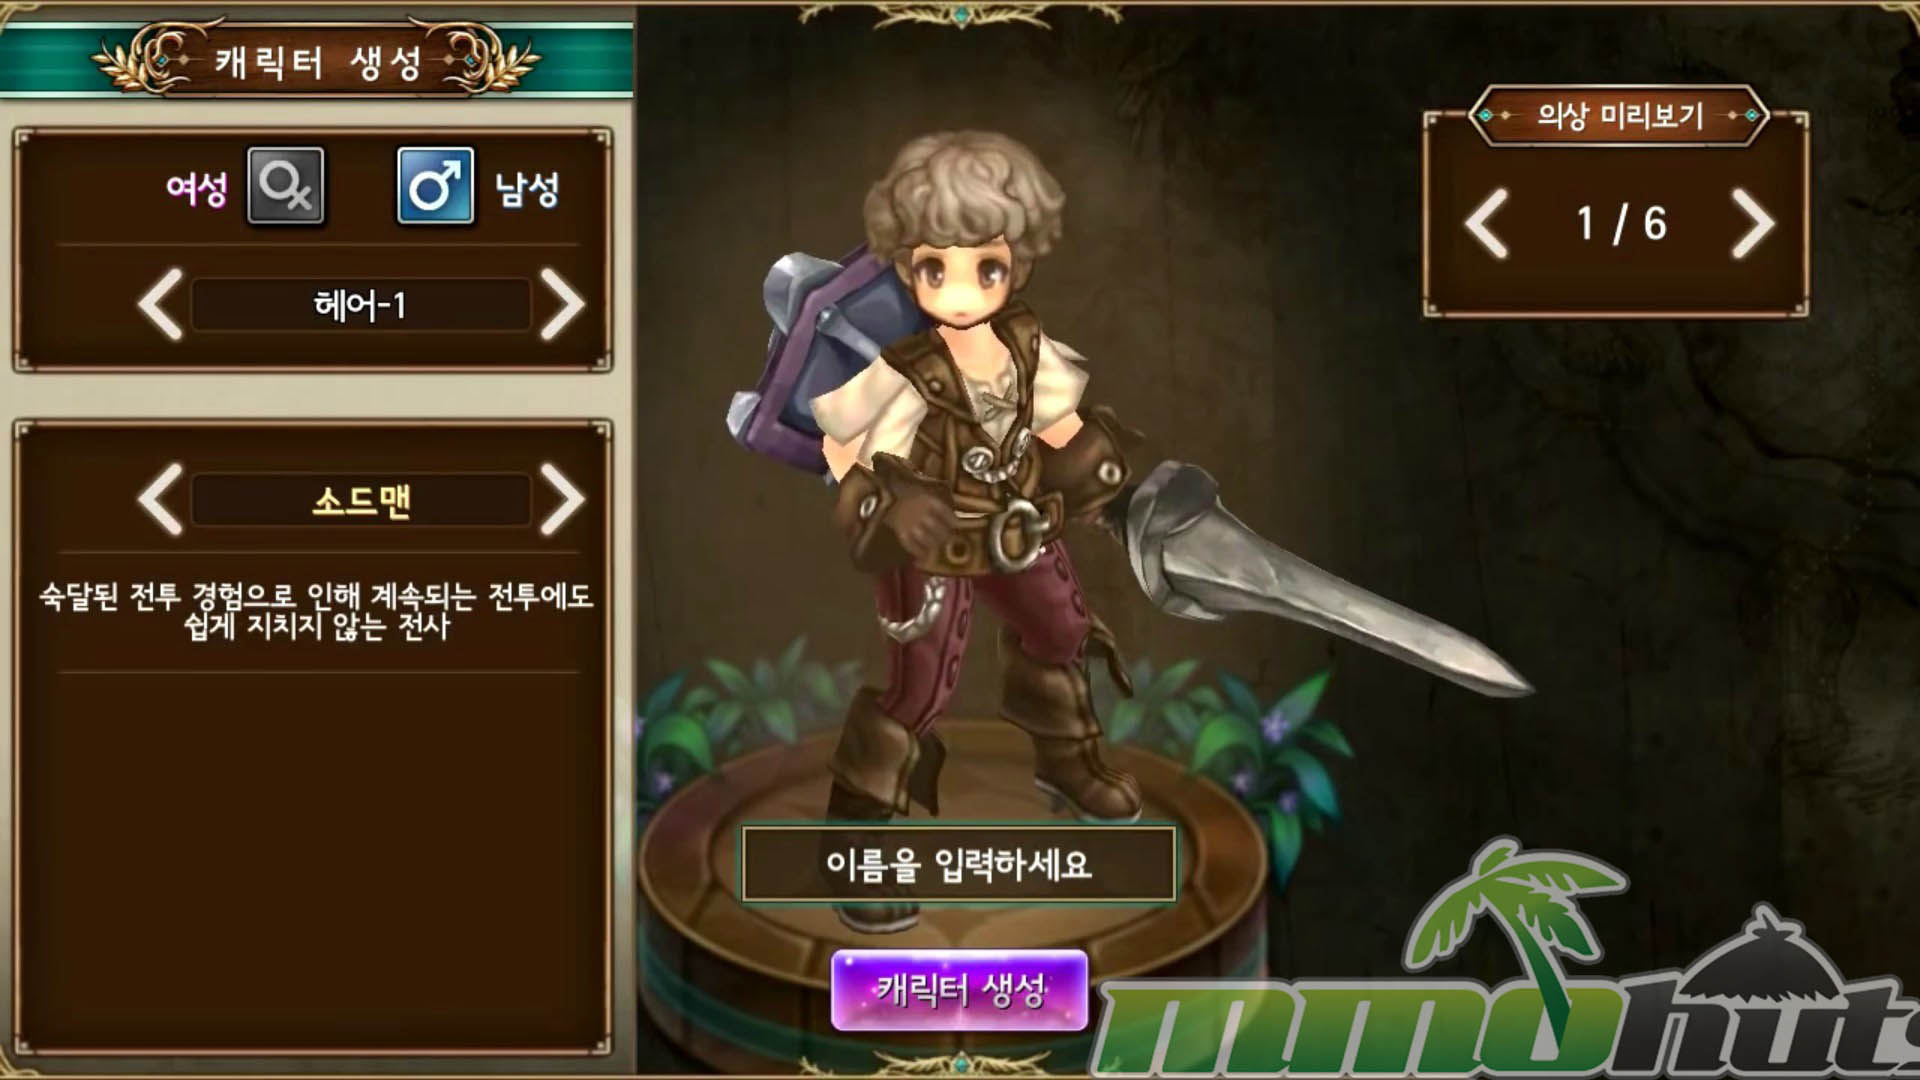Click the 남성 label

pyautogui.click(x=527, y=188)
